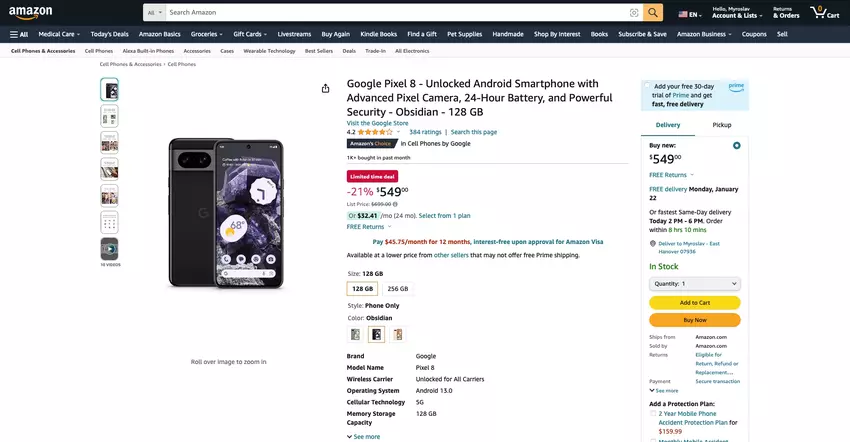This screenshot has height=442, width=850.
Task: Play the product videos thumbnail
Action: click(x=109, y=249)
